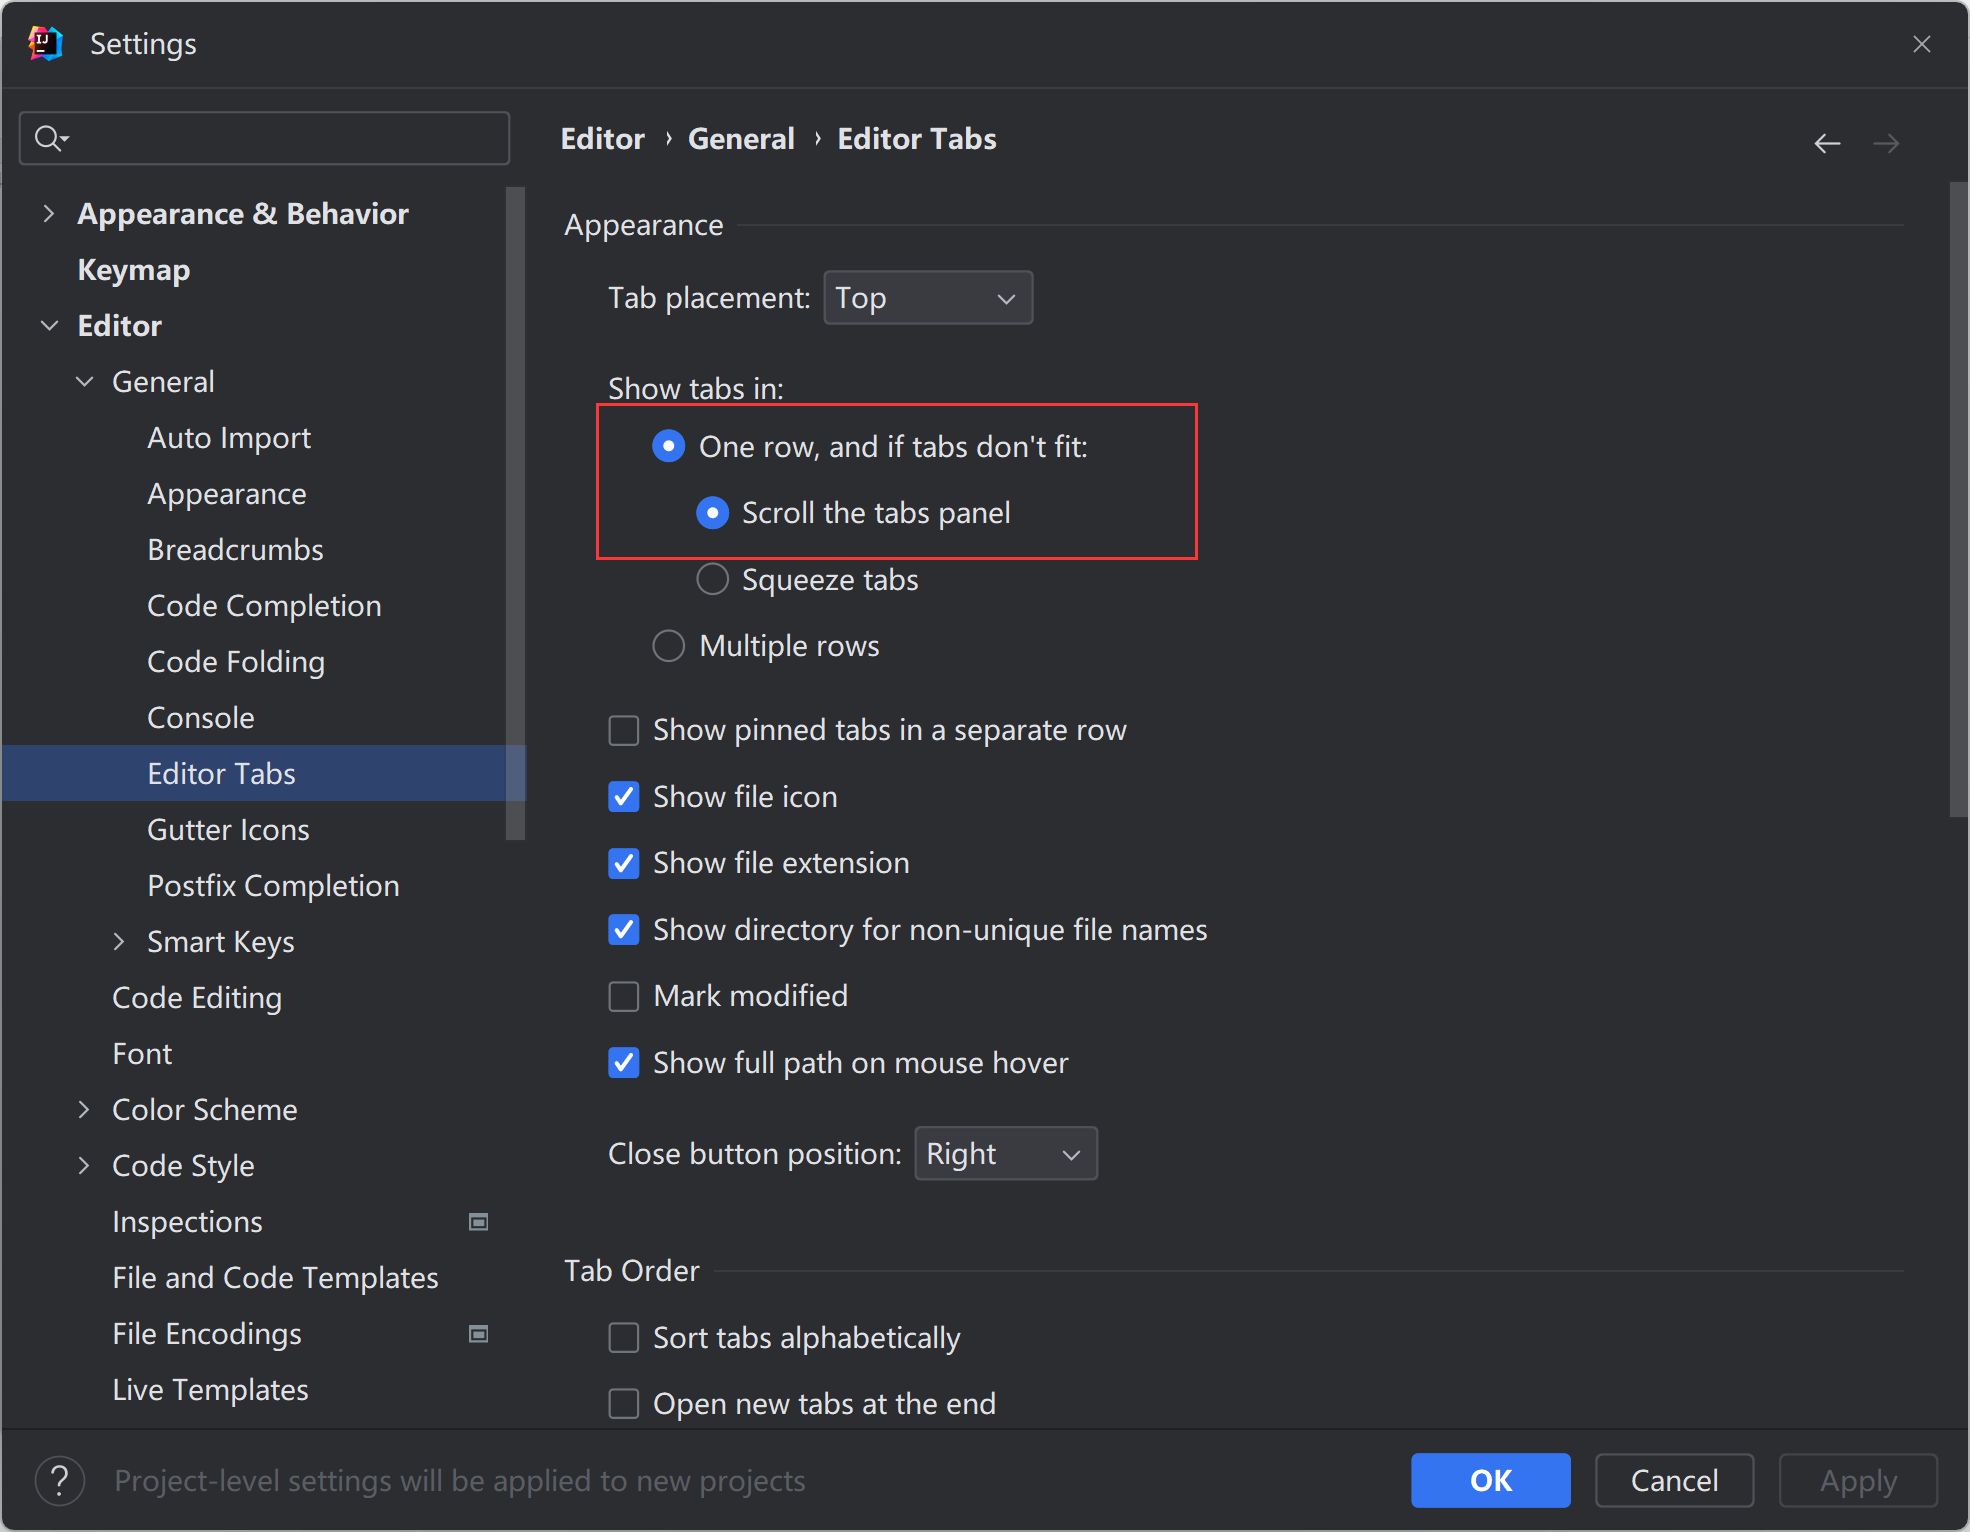Open Font settings
The image size is (1970, 1532).
(142, 1054)
